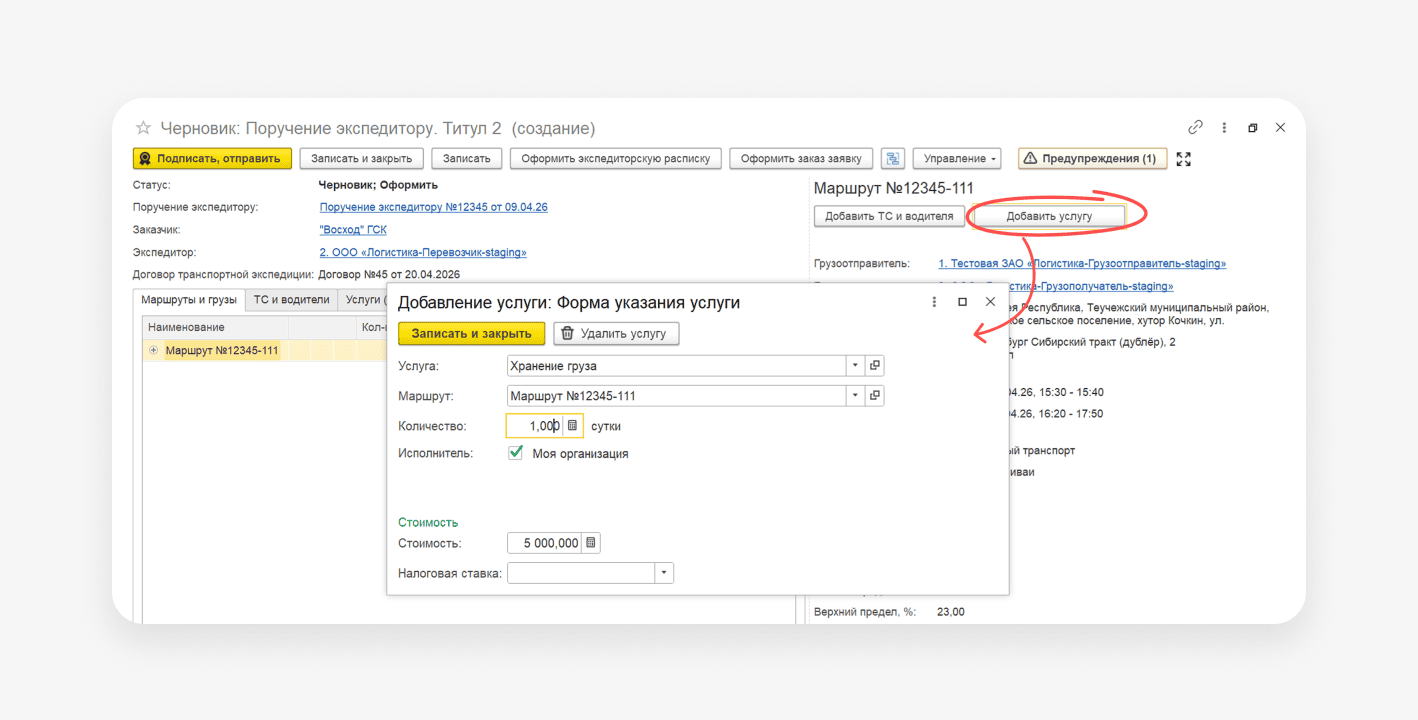Click the Количество field showing 1,000

pos(535,426)
